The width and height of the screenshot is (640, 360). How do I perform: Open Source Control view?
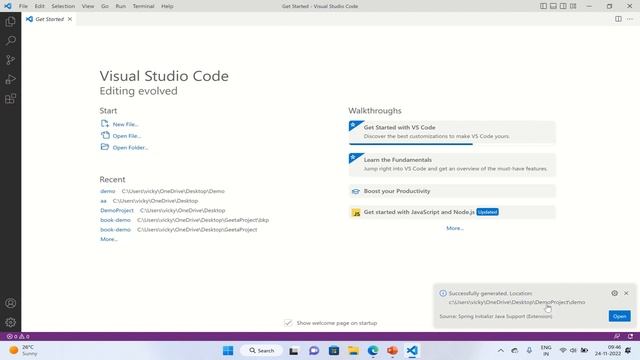(11, 60)
